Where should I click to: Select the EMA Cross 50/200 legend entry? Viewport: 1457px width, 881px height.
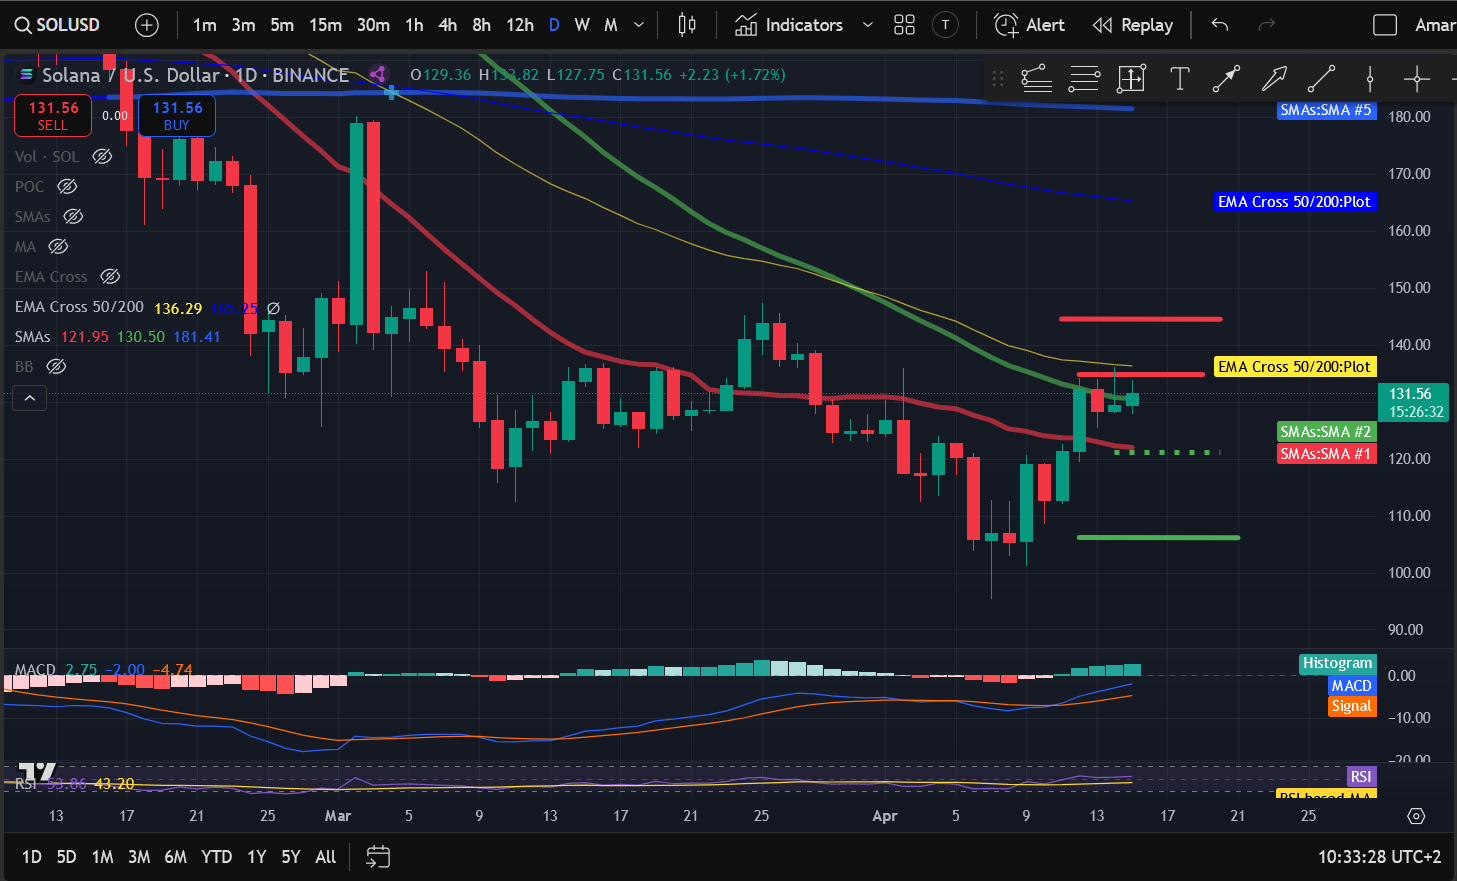pyautogui.click(x=79, y=307)
